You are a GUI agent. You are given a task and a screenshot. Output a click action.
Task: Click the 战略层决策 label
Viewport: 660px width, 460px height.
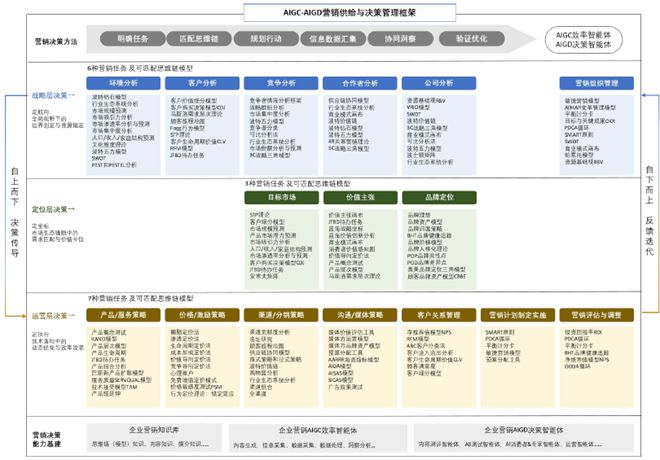coord(50,95)
